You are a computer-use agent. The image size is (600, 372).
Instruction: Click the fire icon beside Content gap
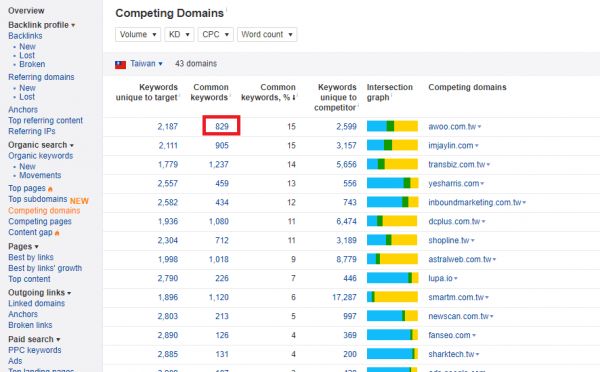[x=57, y=233]
